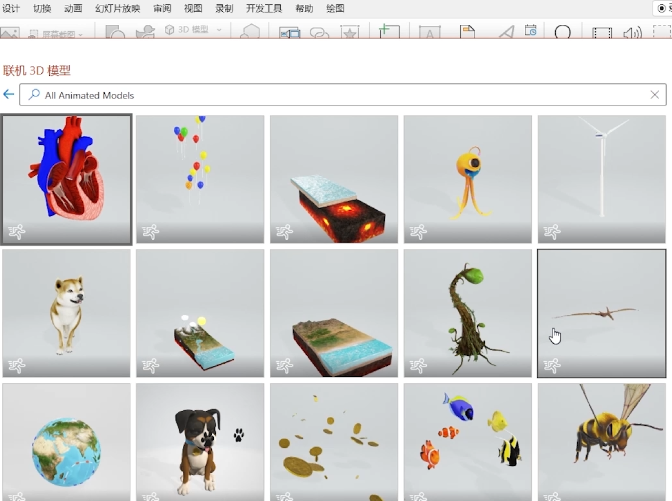Click the 联机 3D 模型 heading
The width and height of the screenshot is (672, 501).
37,70
